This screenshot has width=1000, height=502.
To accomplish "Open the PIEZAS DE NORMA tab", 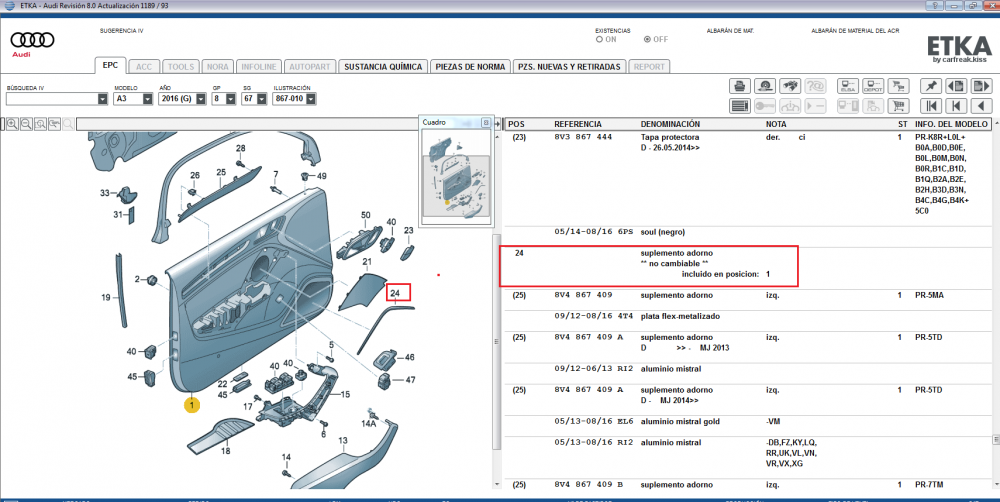I will pyautogui.click(x=470, y=66).
